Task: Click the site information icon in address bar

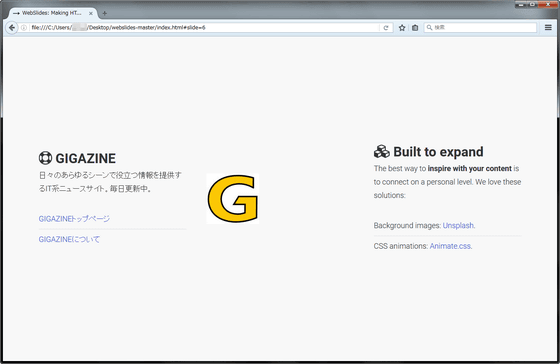Action: pos(24,28)
